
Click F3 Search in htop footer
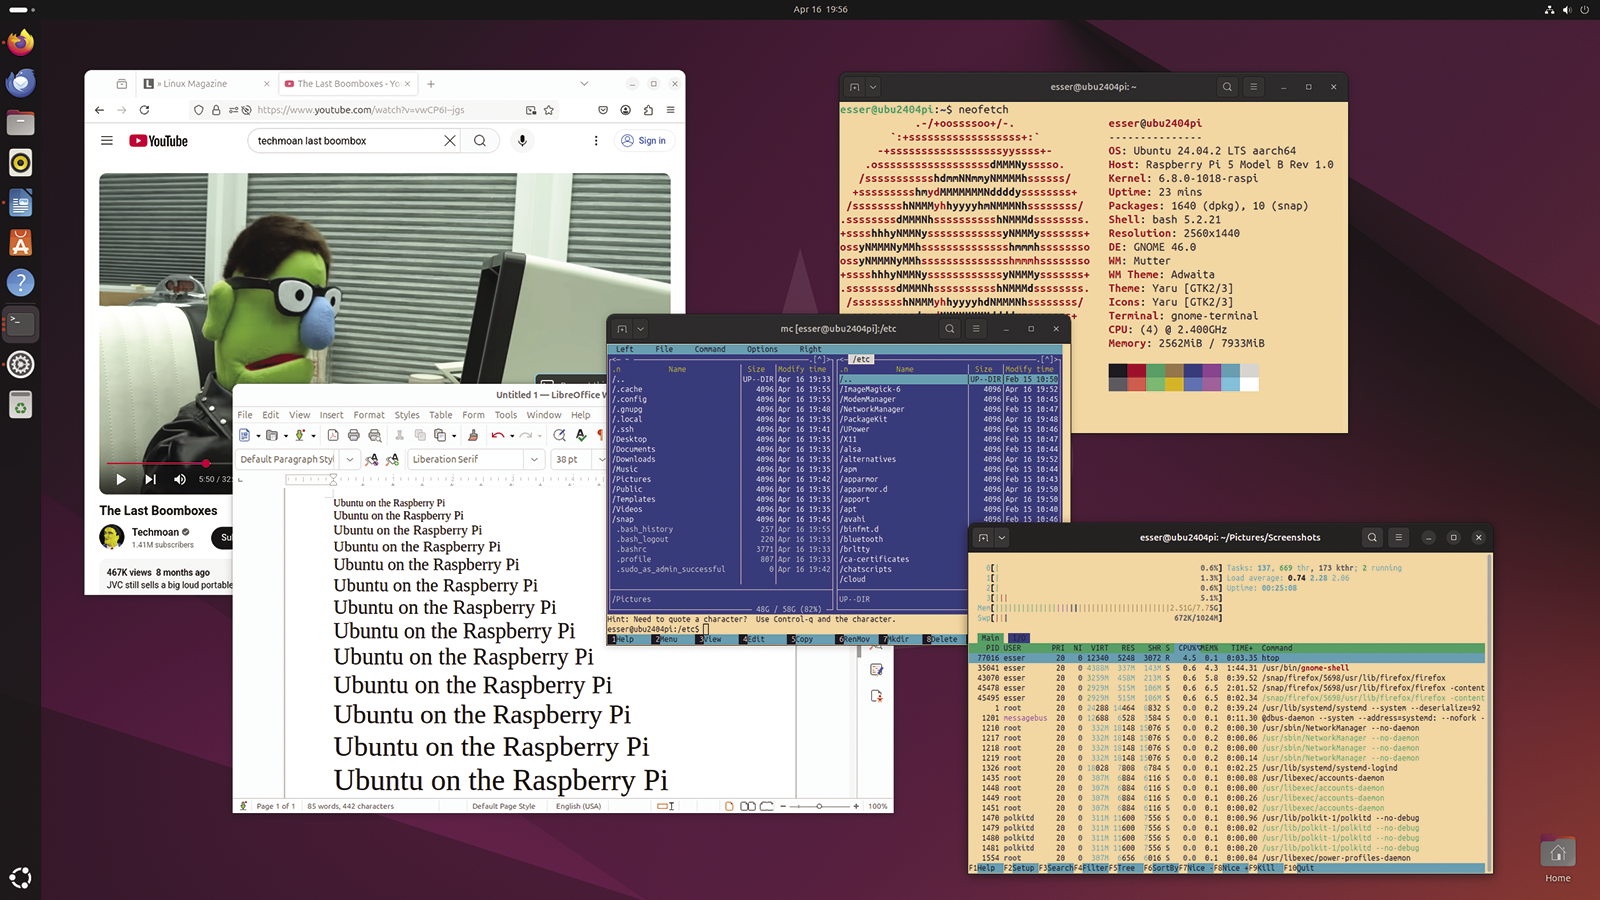coord(1056,868)
